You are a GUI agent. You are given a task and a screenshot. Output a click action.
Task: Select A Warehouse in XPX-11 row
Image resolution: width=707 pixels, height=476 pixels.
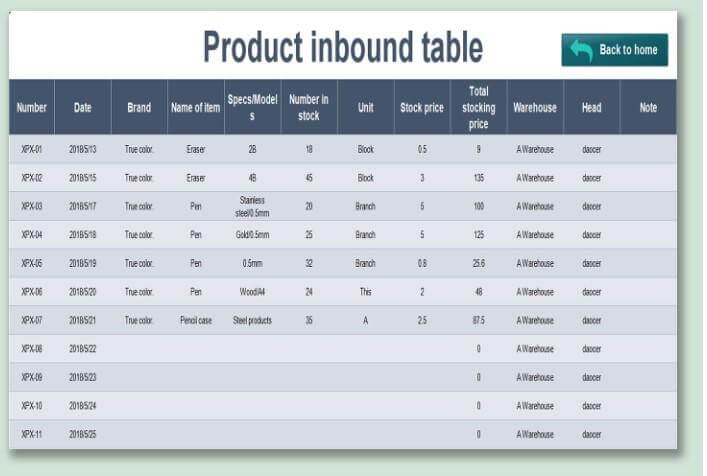click(x=535, y=434)
